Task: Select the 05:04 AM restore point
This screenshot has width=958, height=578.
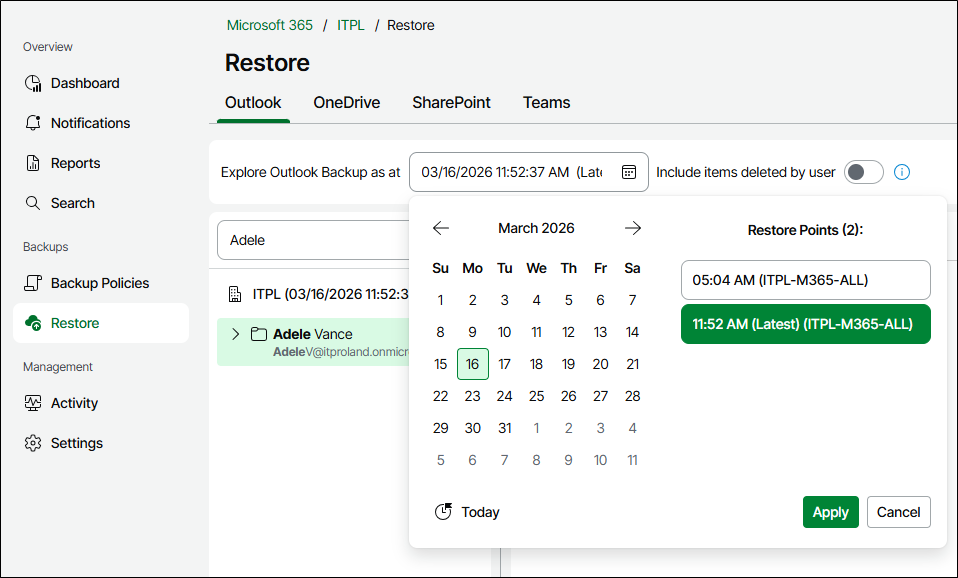Action: pyautogui.click(x=805, y=280)
